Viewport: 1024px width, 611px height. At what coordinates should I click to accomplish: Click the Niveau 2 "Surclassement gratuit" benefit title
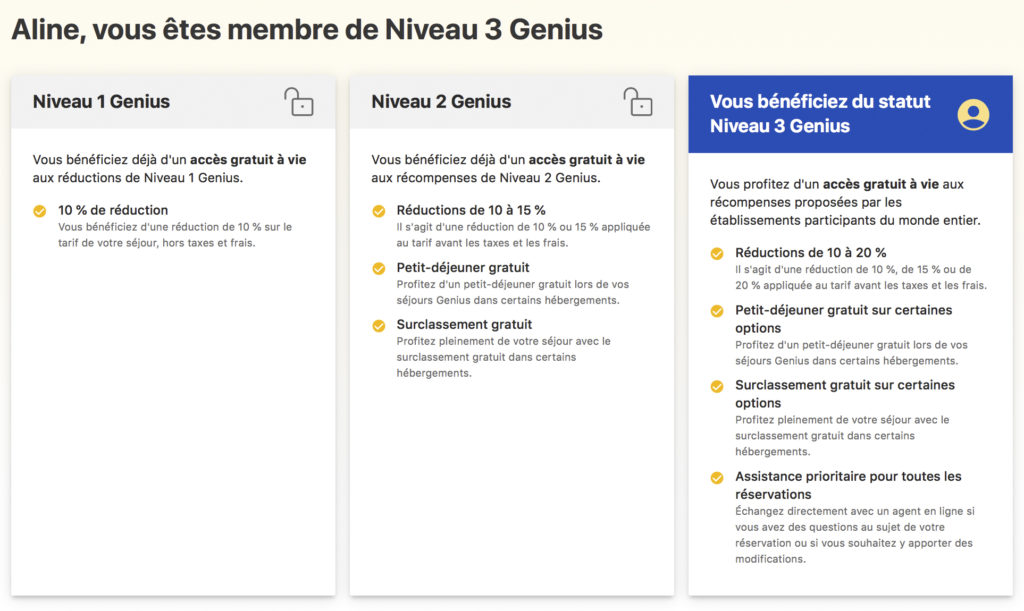(x=464, y=325)
